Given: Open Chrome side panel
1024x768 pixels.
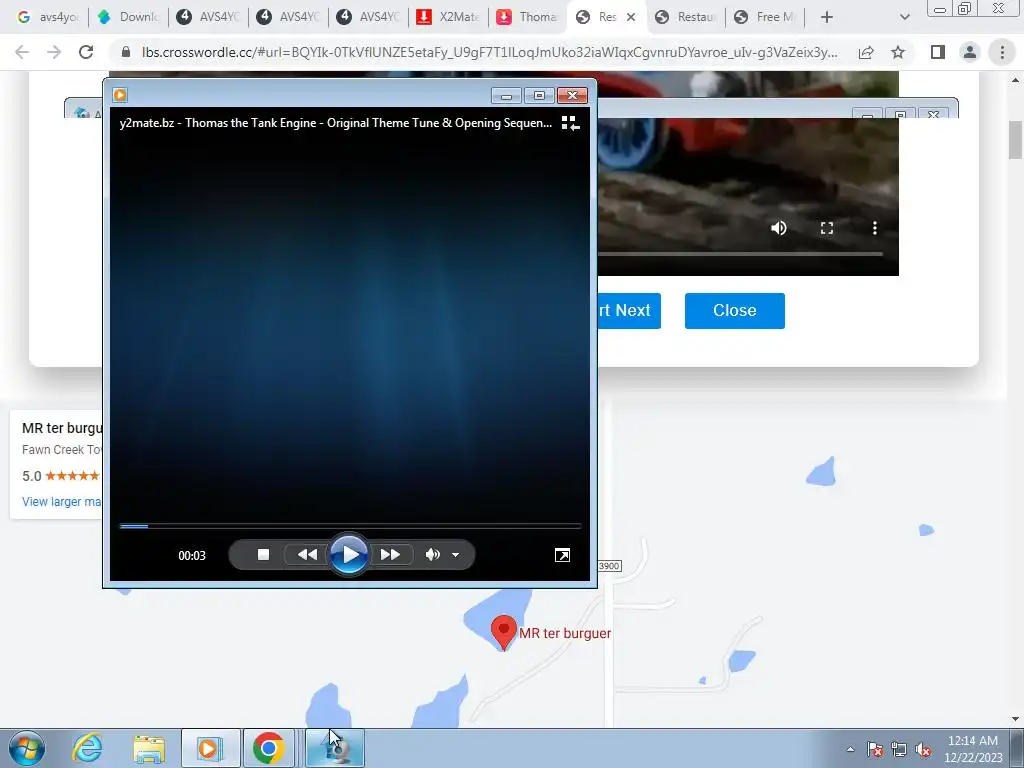Looking at the screenshot, I should click(938, 52).
